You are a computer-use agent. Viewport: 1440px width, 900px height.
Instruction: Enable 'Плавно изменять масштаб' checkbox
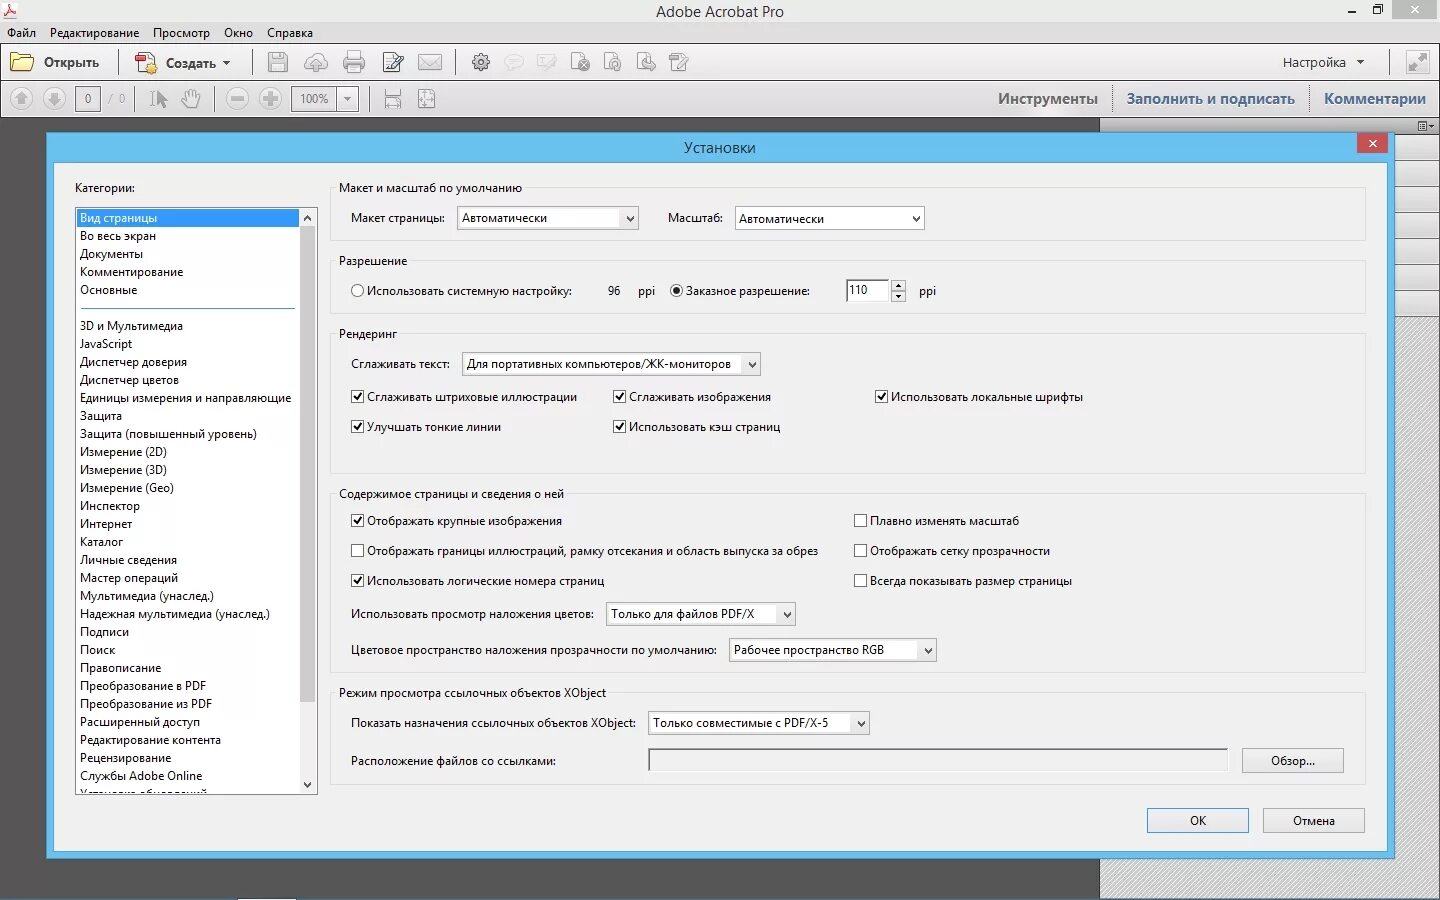pyautogui.click(x=860, y=521)
